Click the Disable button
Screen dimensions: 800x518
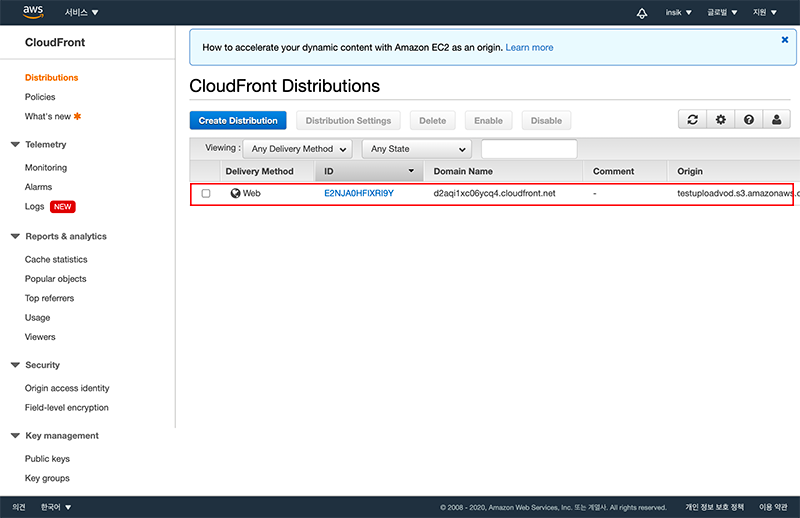tap(546, 120)
